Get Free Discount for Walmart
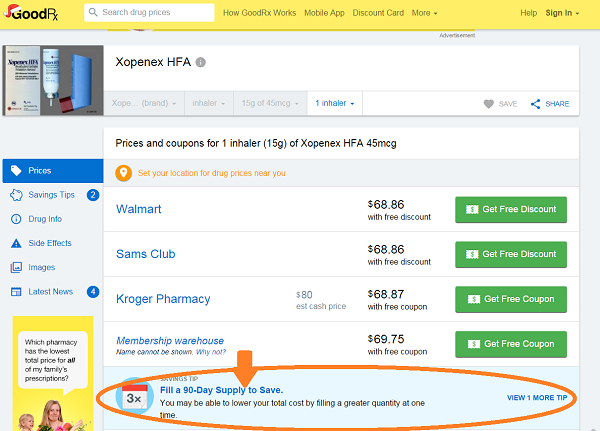This screenshot has width=600, height=431. tap(511, 209)
